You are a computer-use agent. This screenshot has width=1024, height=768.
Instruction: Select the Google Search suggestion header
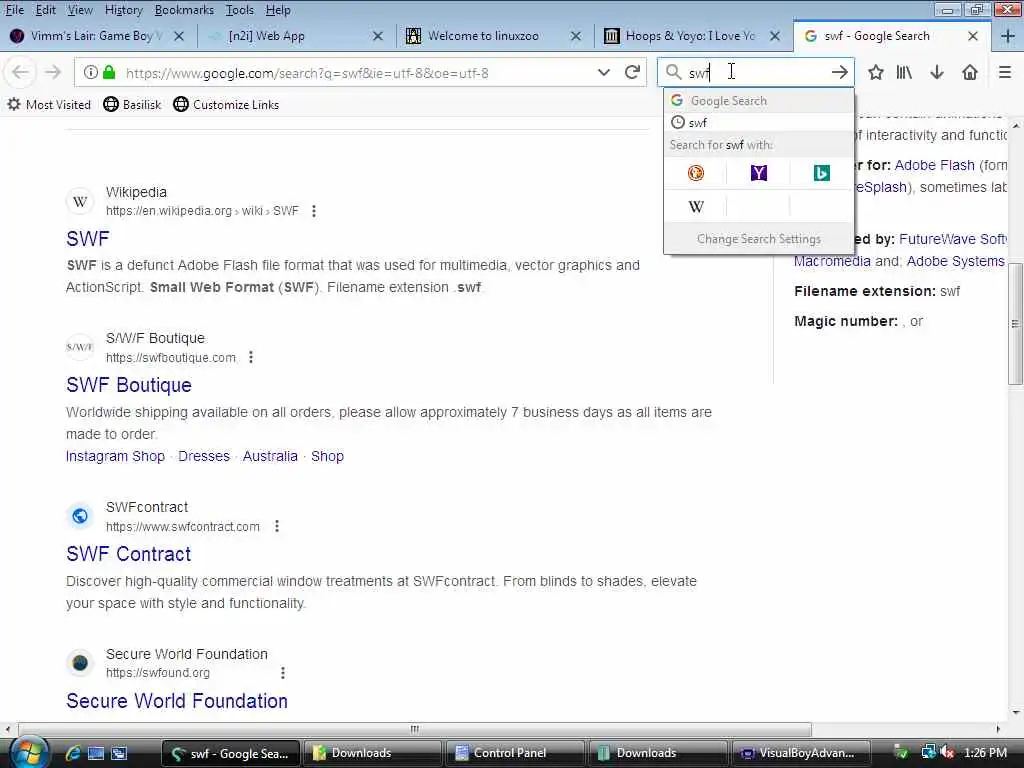pyautogui.click(x=759, y=101)
